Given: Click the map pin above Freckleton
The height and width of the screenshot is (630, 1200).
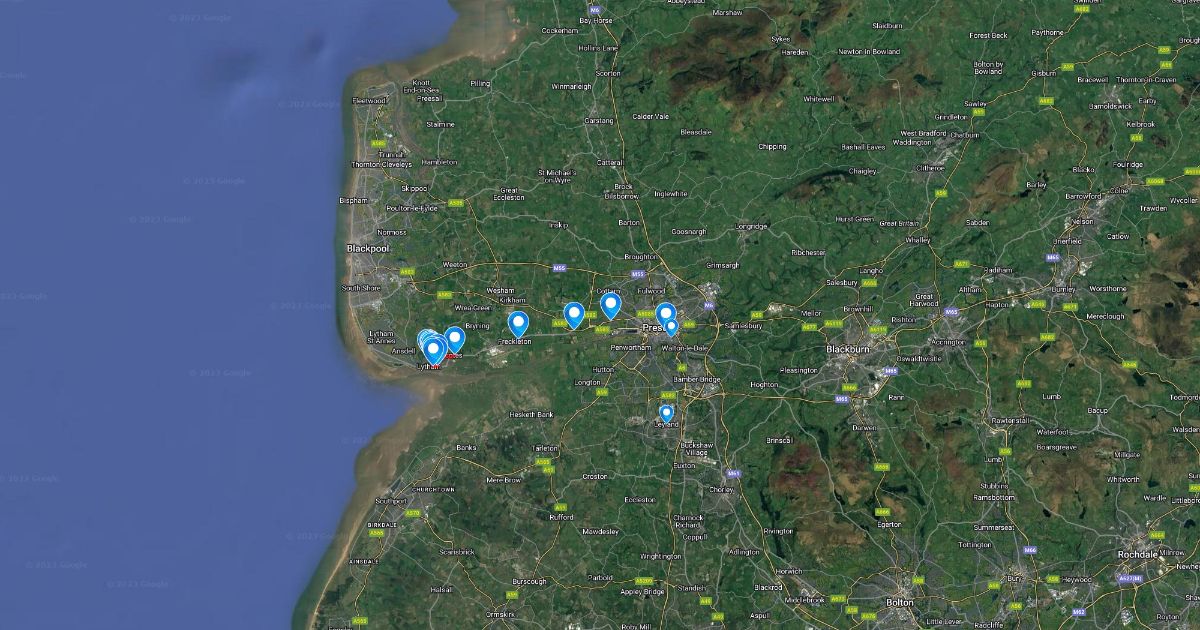Looking at the screenshot, I should [518, 324].
